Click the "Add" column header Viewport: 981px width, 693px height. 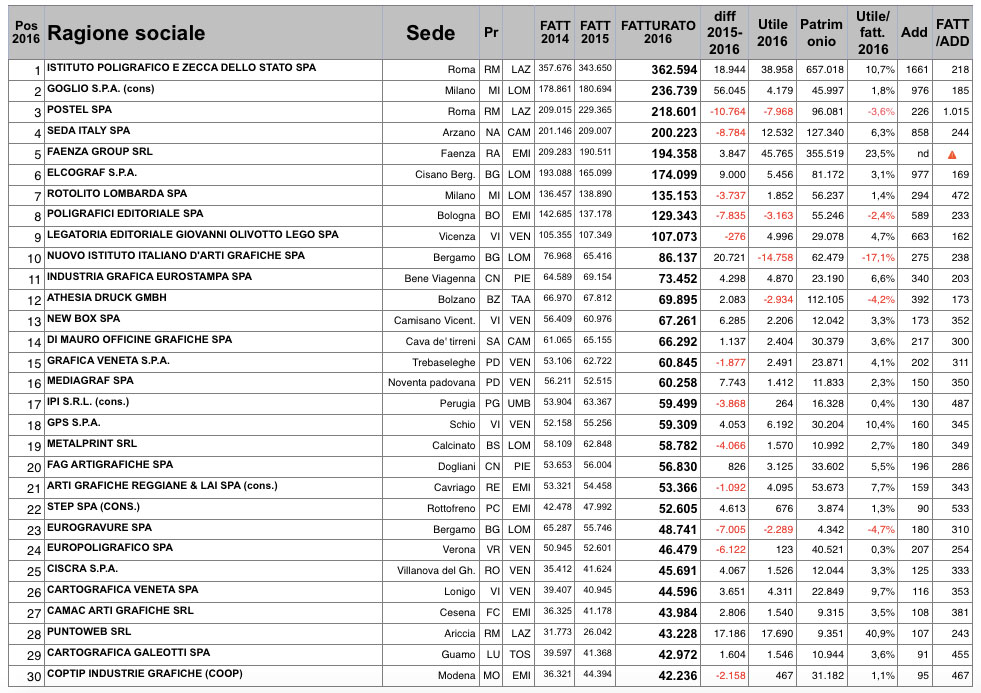[913, 33]
